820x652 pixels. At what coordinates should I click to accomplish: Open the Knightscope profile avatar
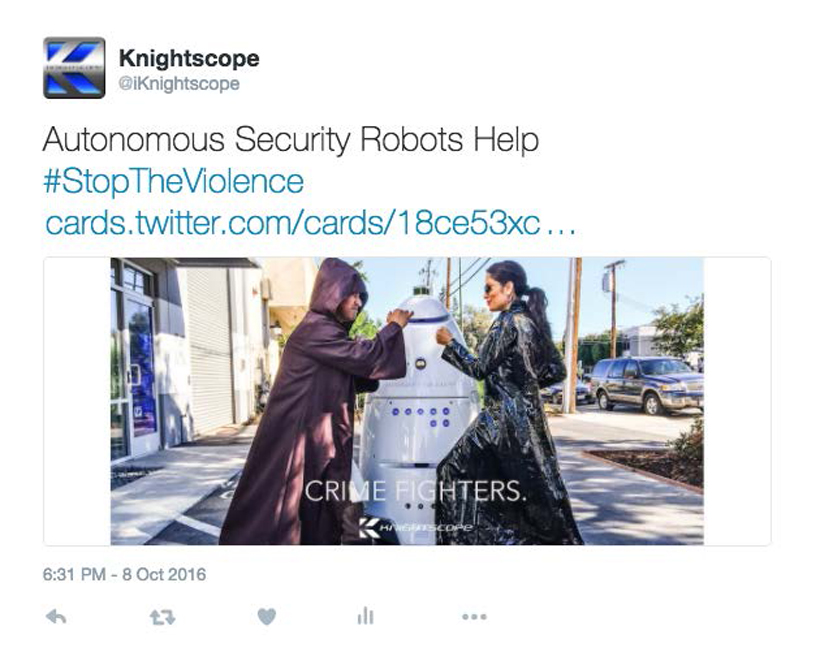(74, 67)
